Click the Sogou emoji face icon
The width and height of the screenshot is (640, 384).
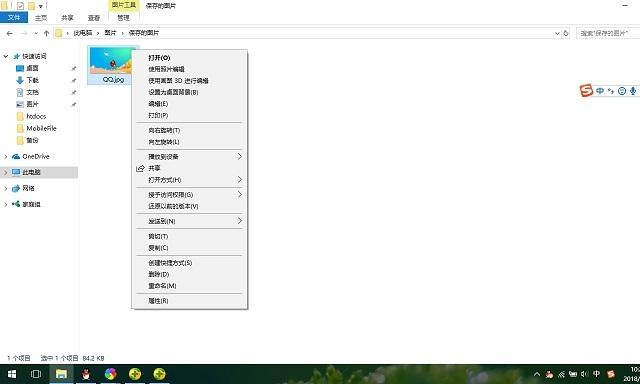click(x=622, y=91)
